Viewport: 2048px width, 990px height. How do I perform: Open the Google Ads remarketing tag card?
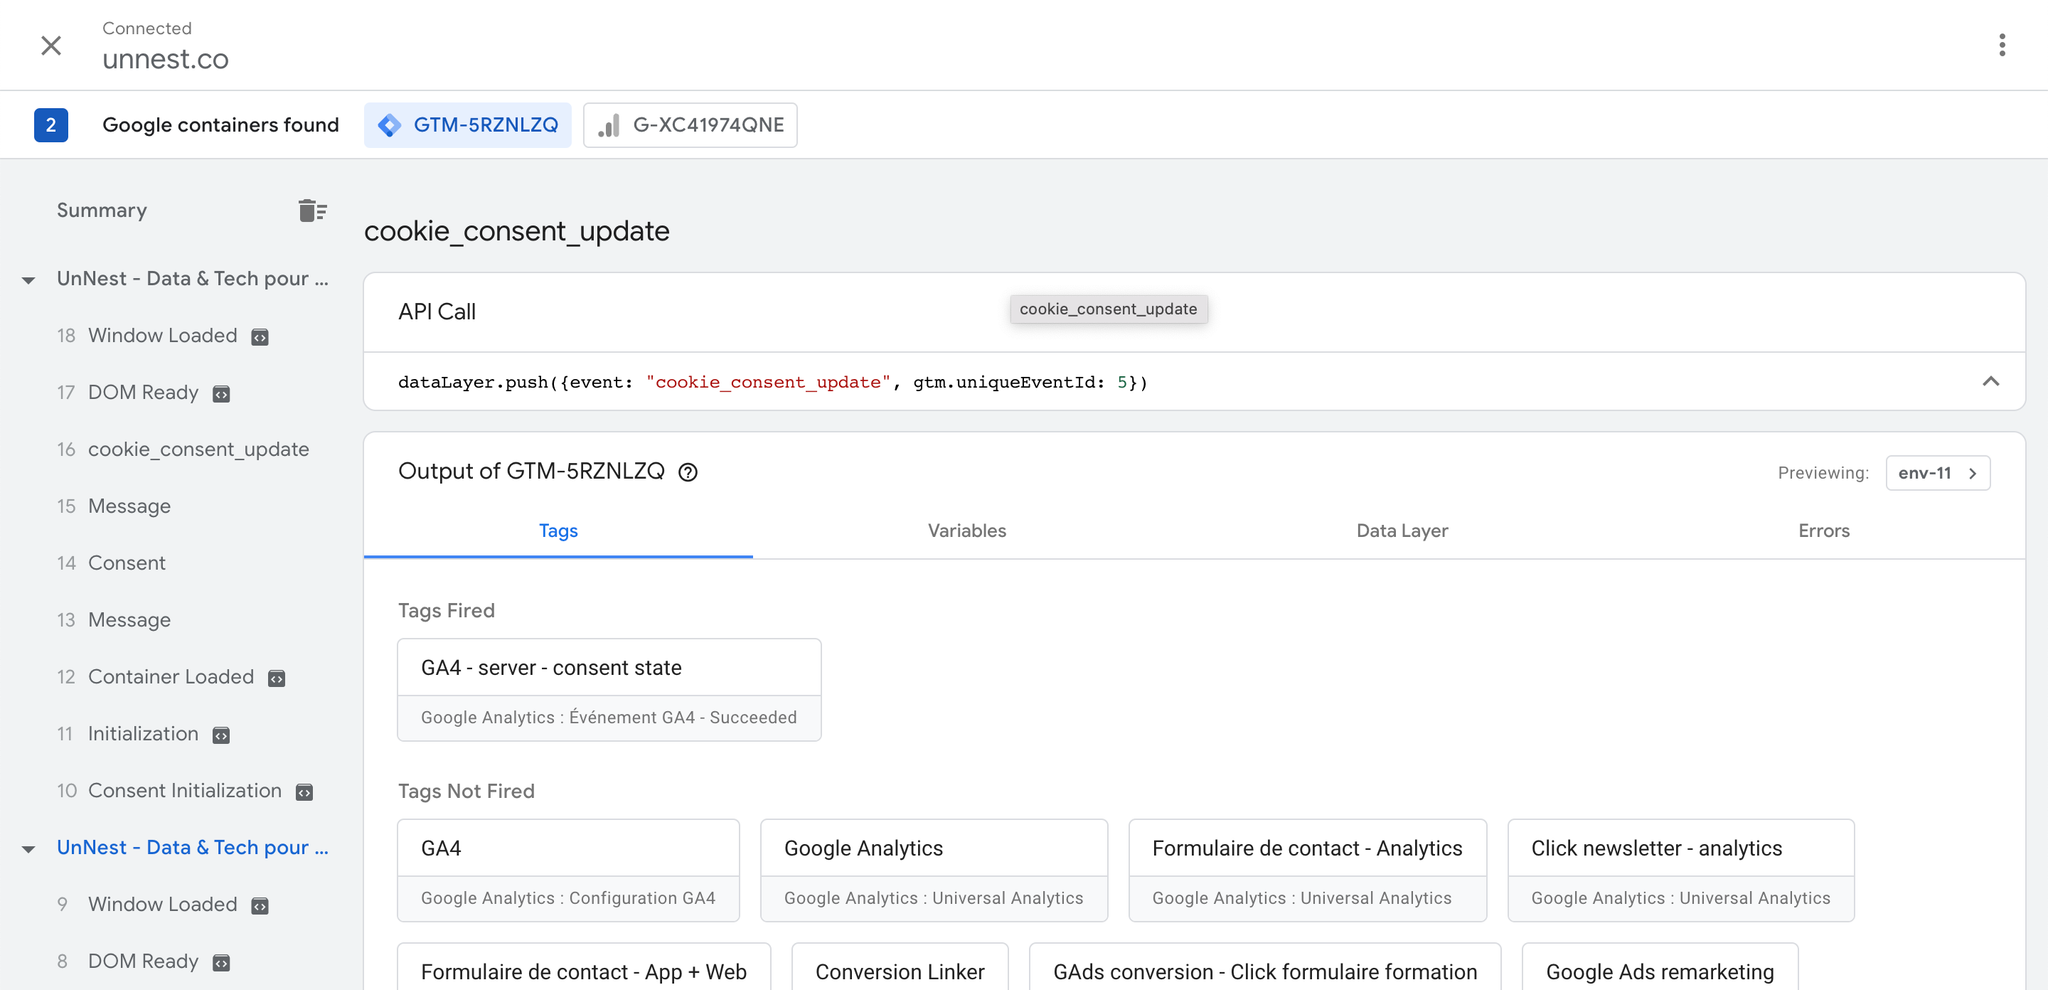pyautogui.click(x=1660, y=966)
